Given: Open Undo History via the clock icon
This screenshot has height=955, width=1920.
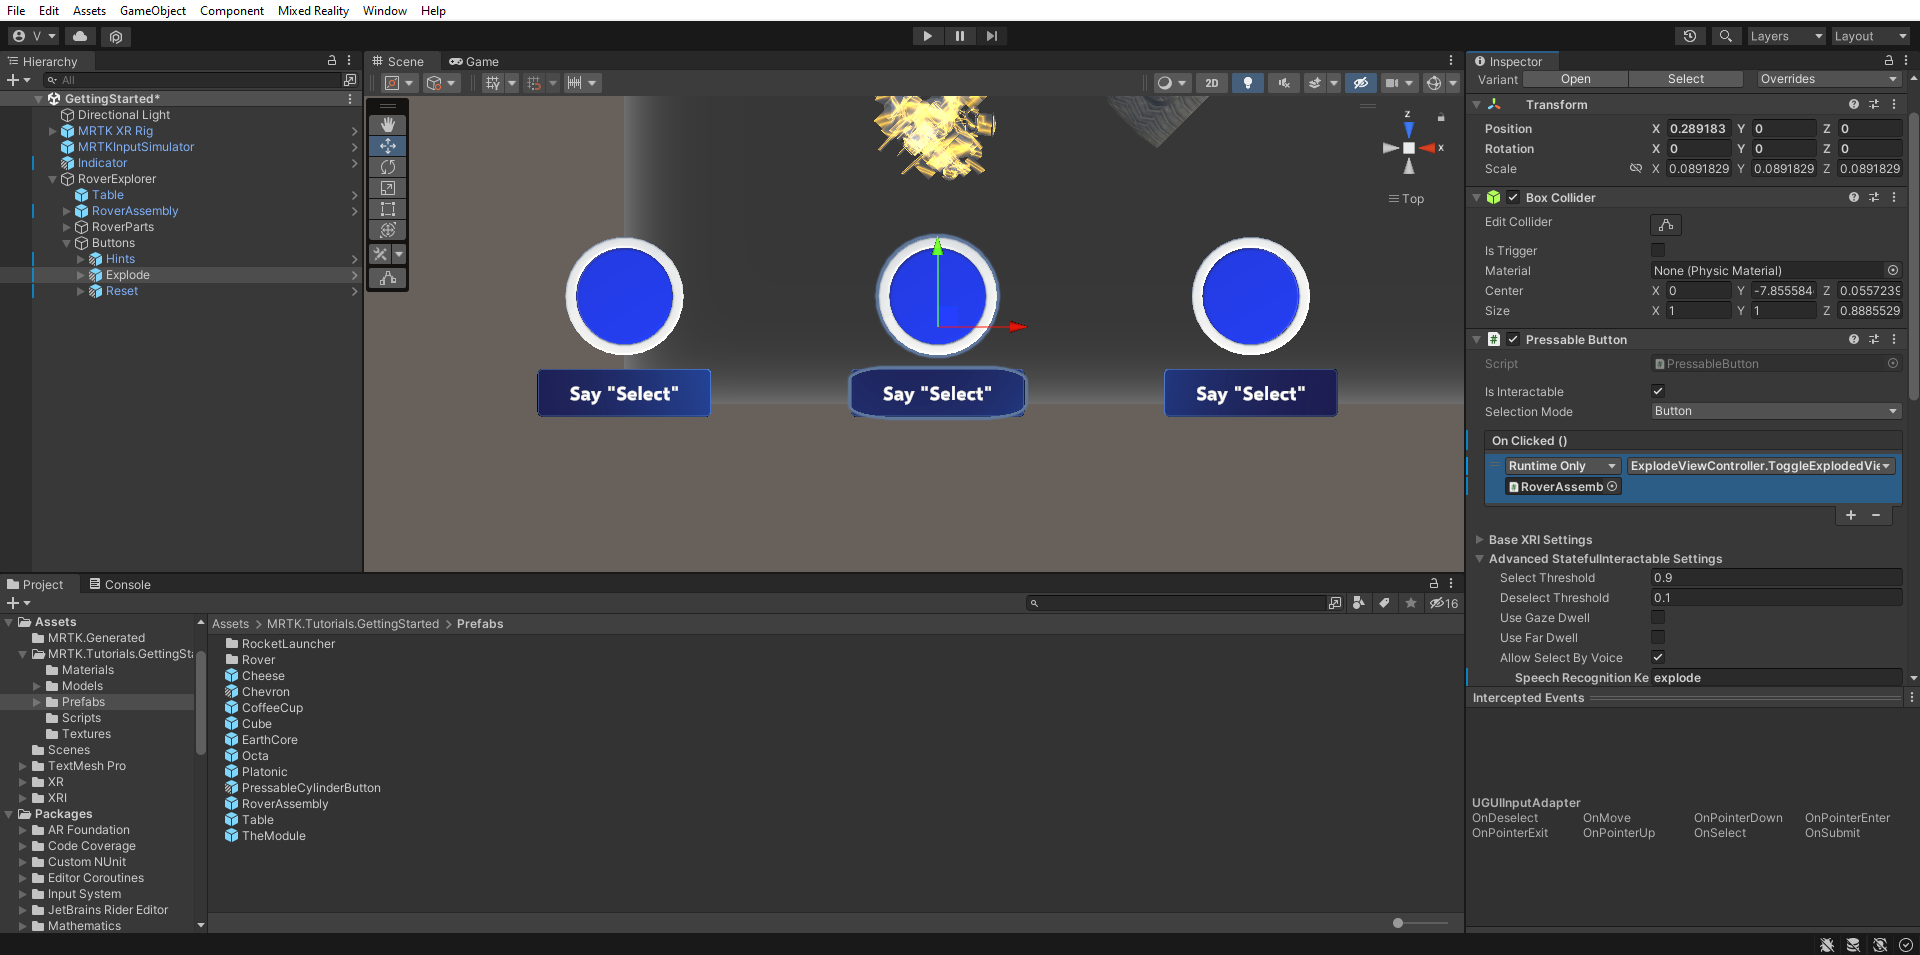Looking at the screenshot, I should tap(1690, 35).
